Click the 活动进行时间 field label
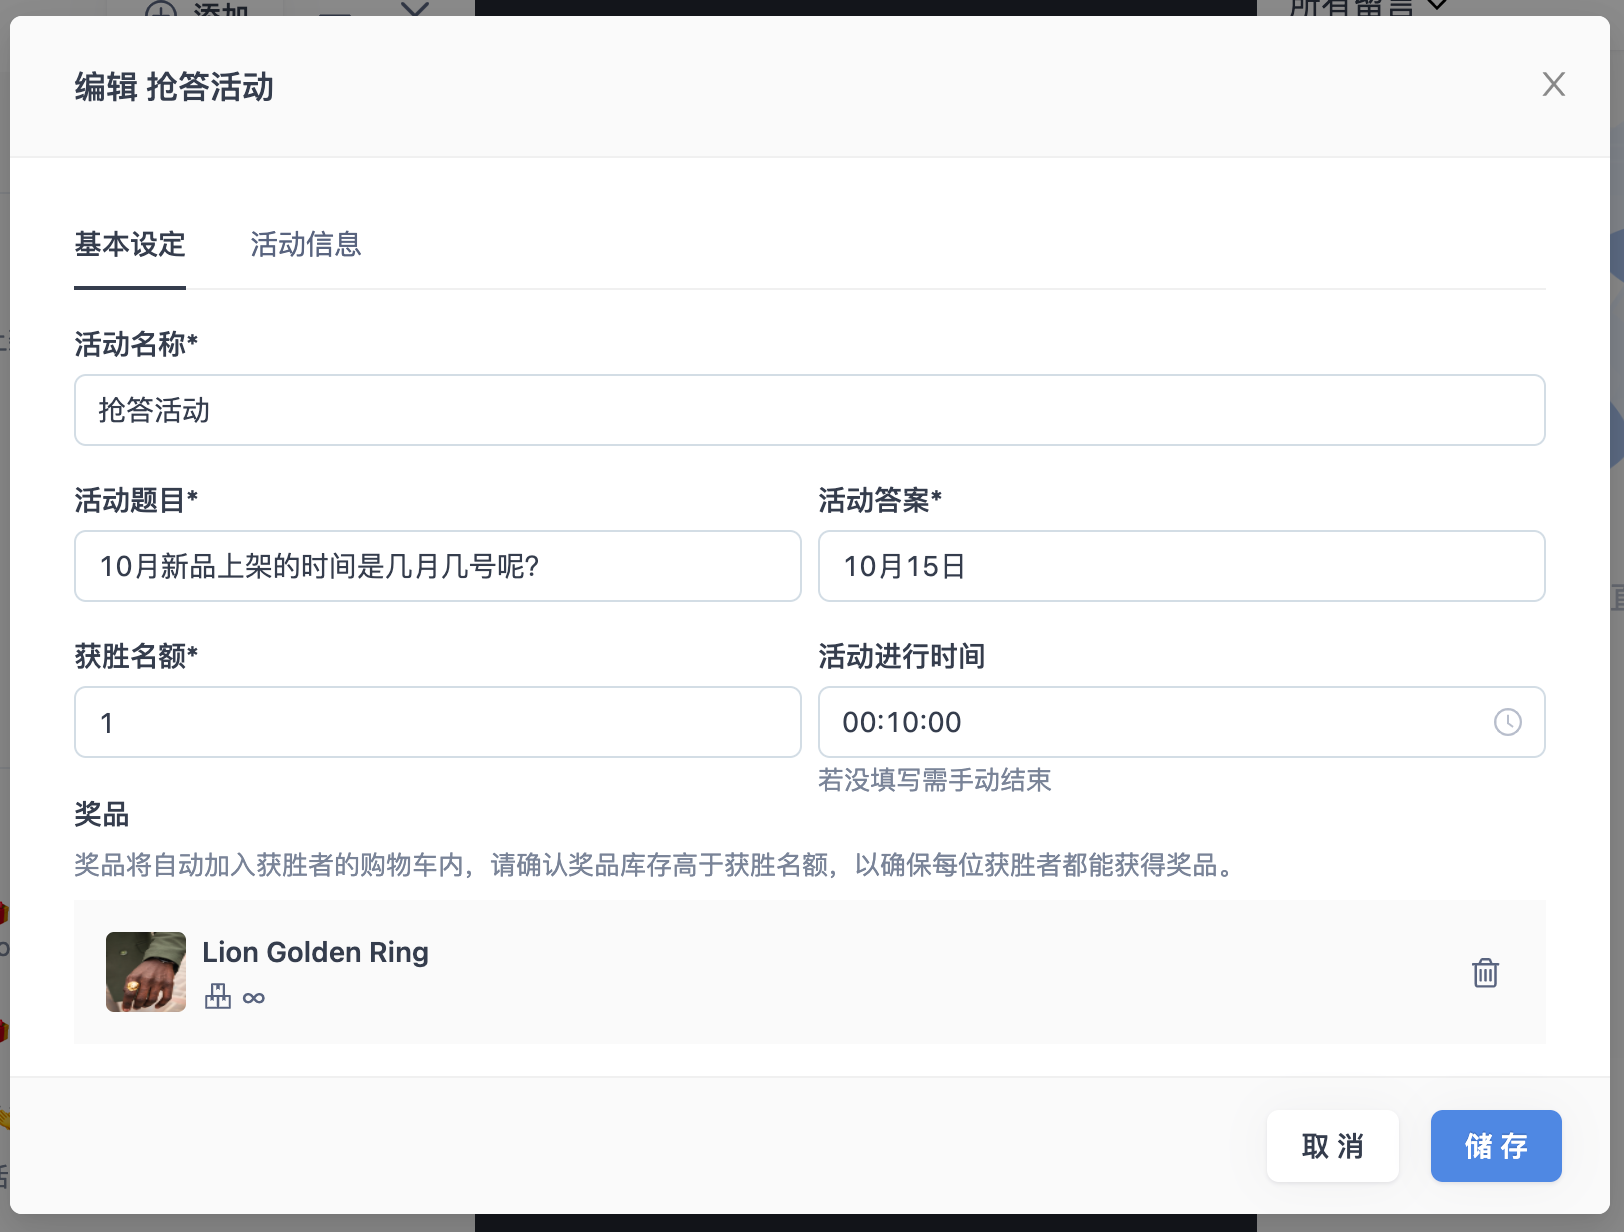The image size is (1624, 1232). point(902,656)
